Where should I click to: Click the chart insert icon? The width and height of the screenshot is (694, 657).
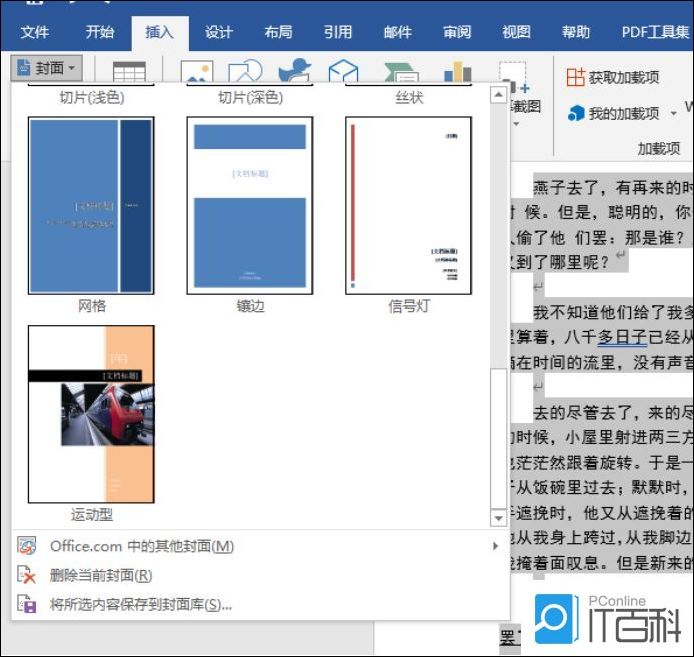(458, 71)
